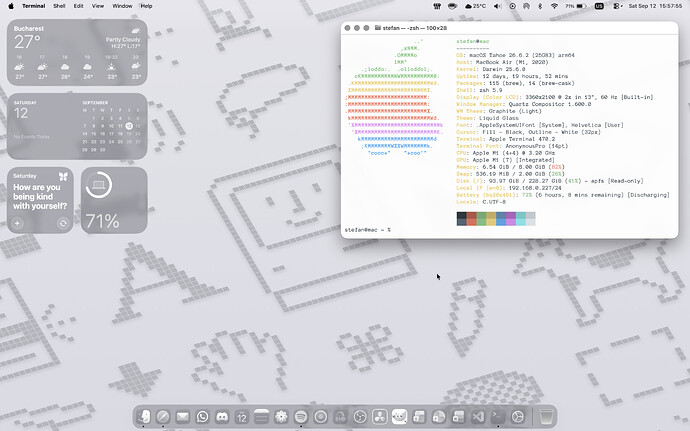Click the AirDrop-style icon left of Bluetooth
Viewport: 690px width, 431px height.
click(526, 6)
